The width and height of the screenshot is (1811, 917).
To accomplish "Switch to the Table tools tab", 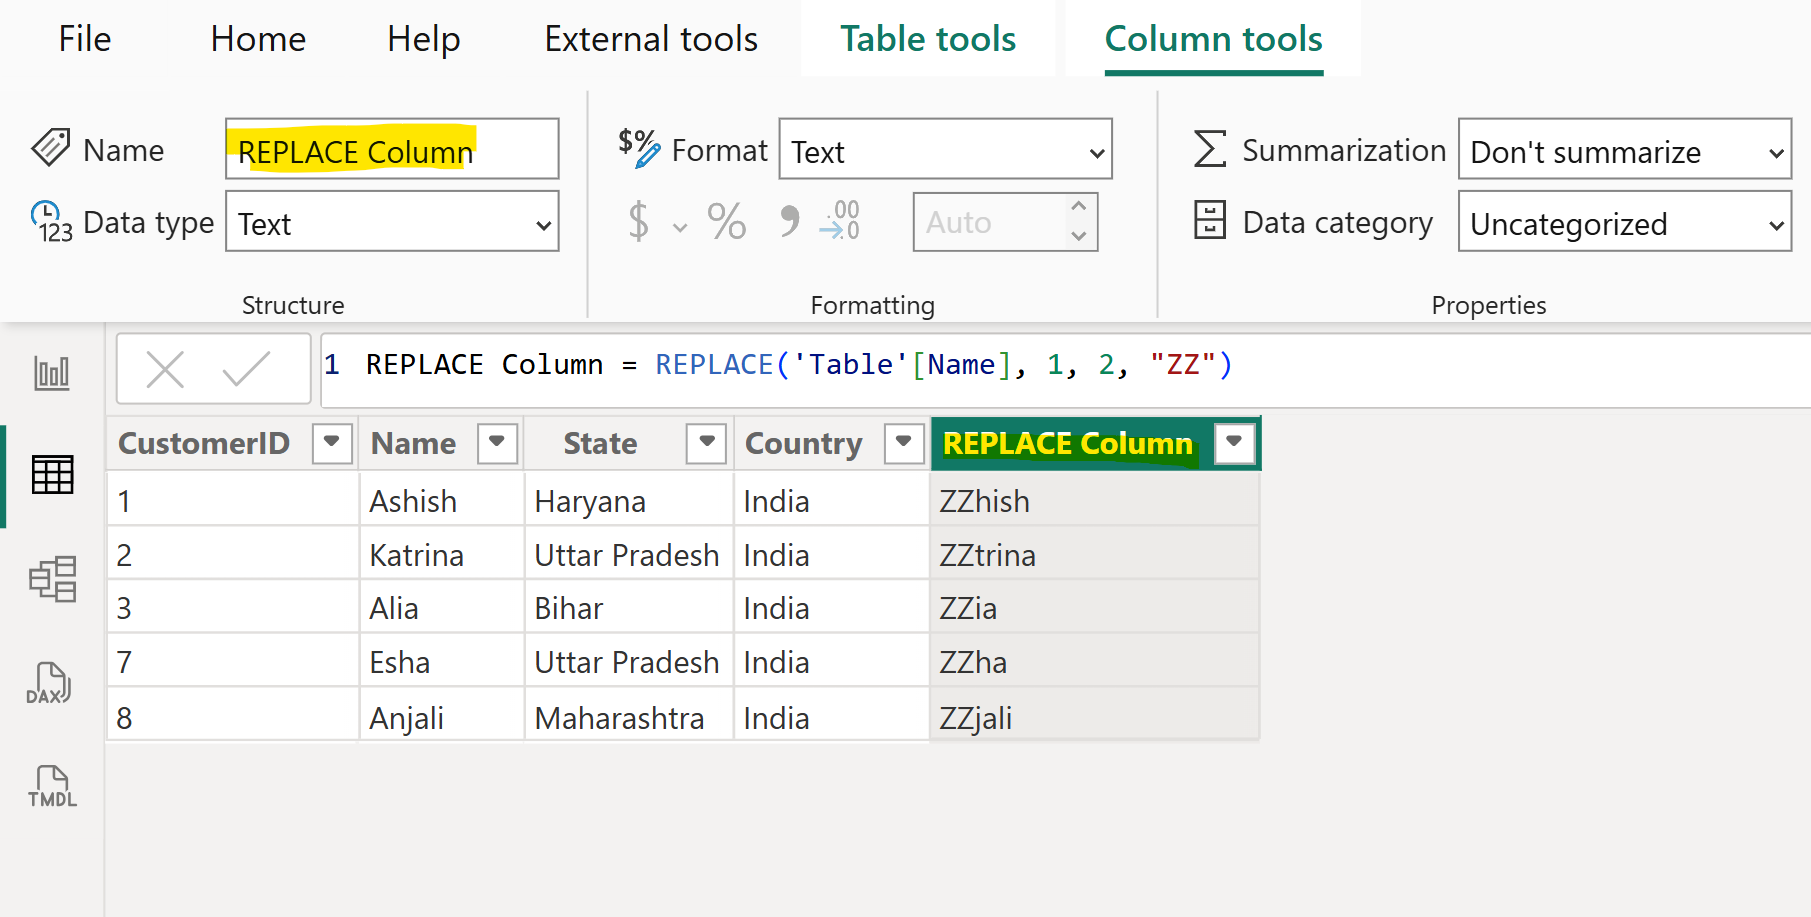I will point(928,39).
